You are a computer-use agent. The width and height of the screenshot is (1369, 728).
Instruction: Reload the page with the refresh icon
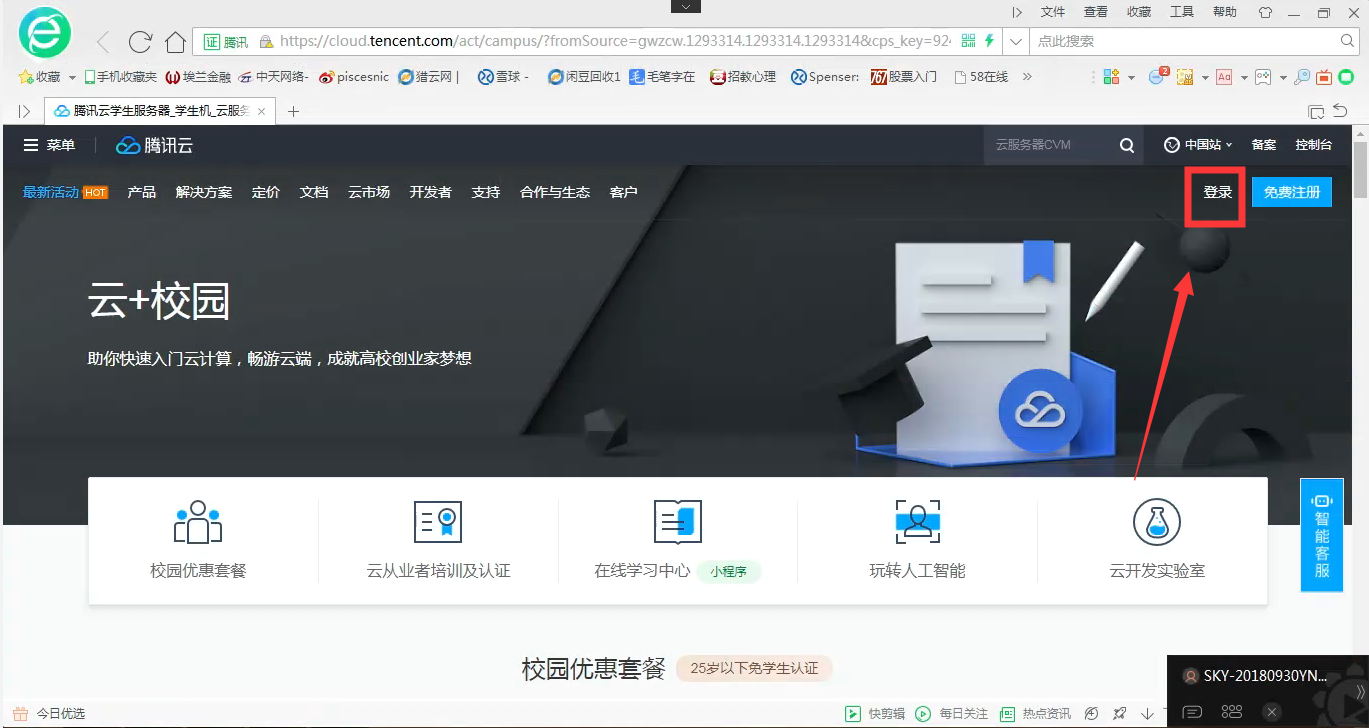click(140, 42)
